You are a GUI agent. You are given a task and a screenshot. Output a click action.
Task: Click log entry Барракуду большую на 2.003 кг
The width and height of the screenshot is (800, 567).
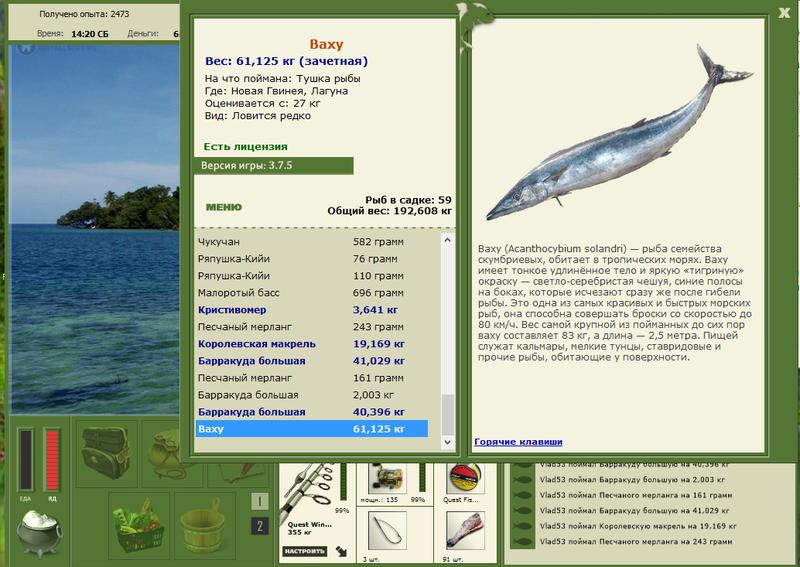632,480
